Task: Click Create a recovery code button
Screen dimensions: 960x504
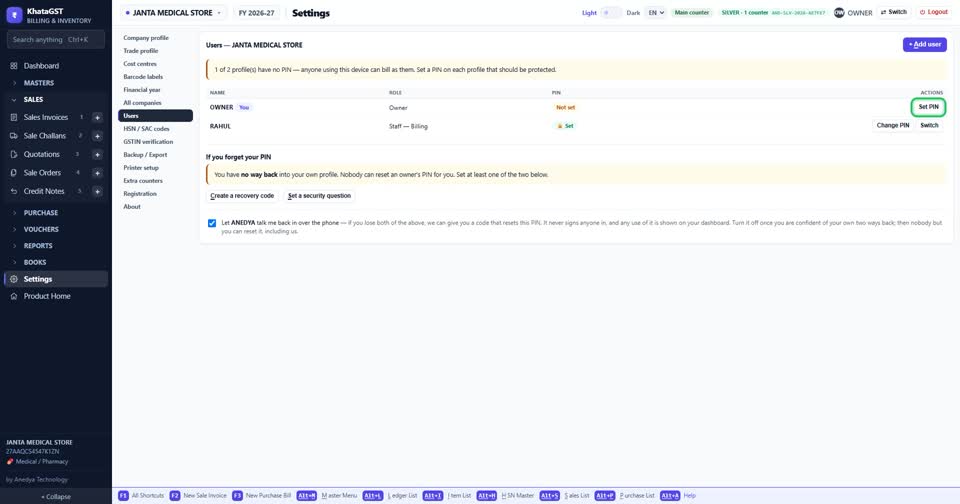Action: [x=242, y=196]
